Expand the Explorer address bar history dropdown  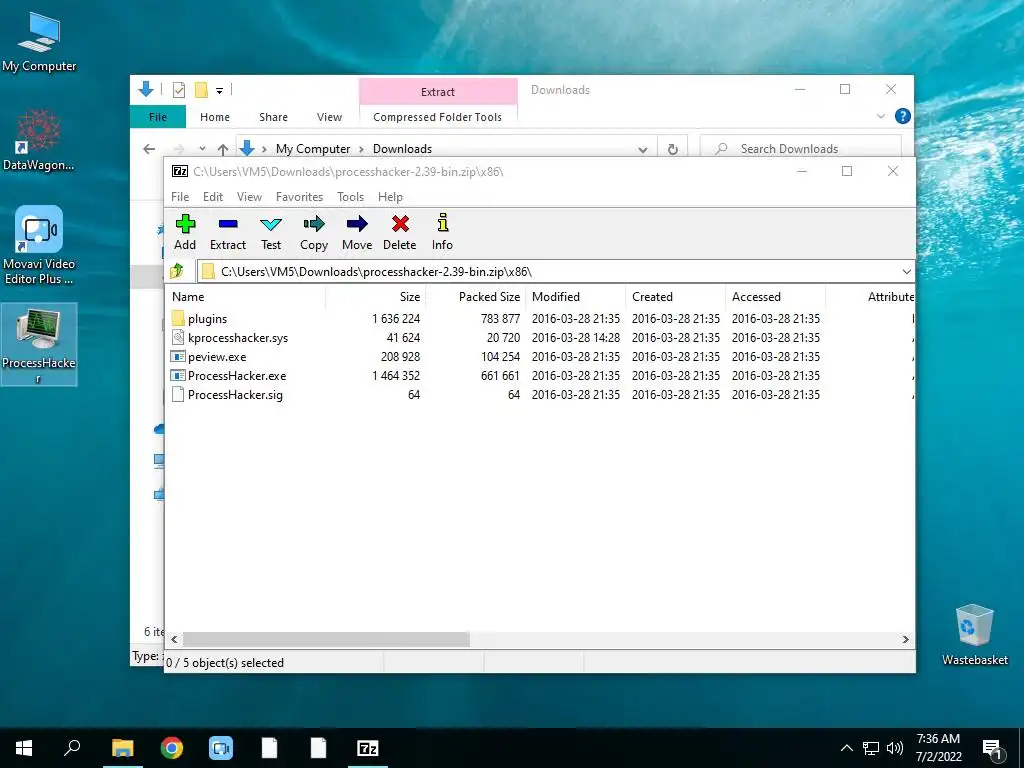coord(643,150)
